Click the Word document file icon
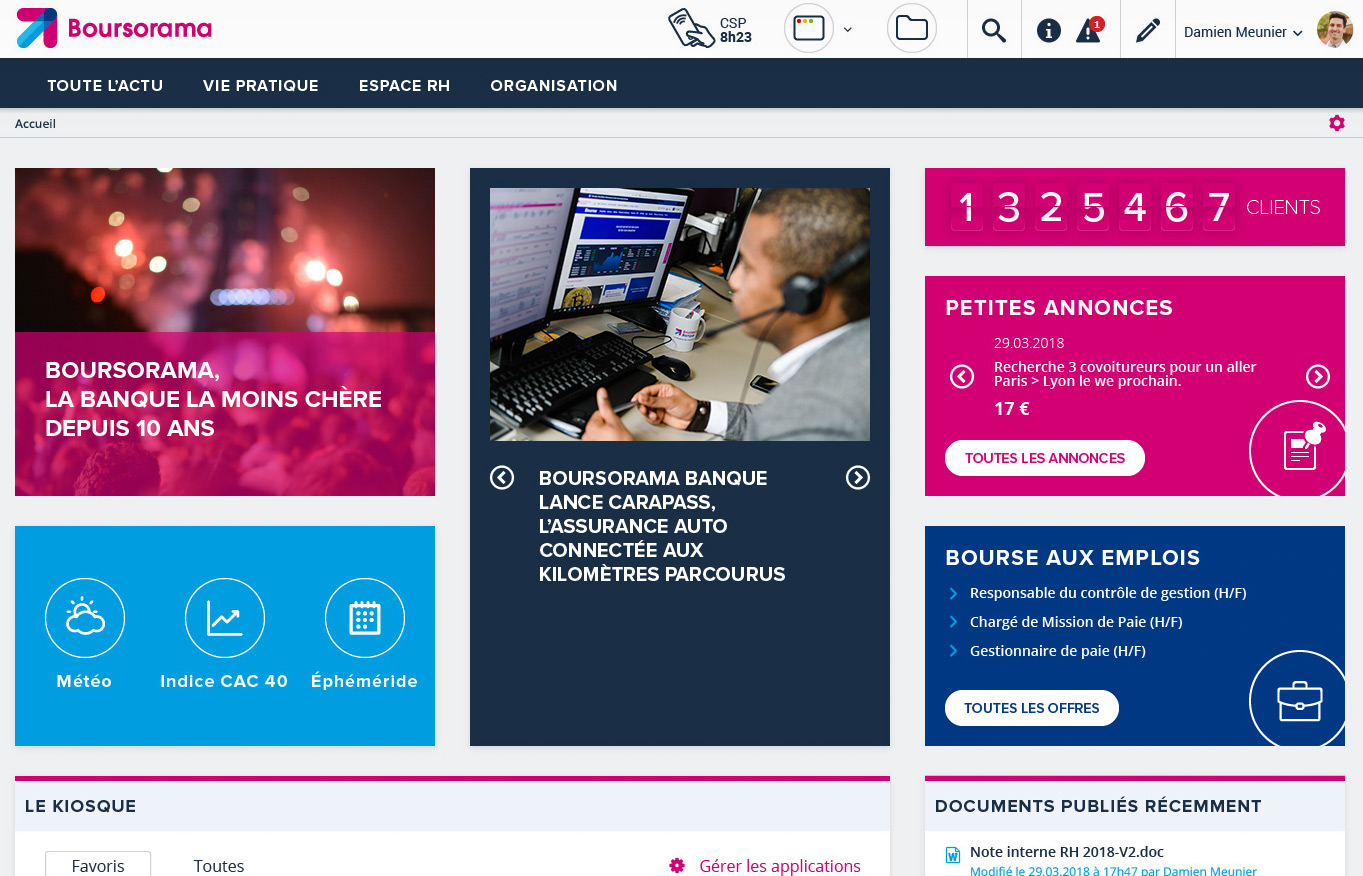Viewport: 1363px width, 876px height. (x=953, y=855)
